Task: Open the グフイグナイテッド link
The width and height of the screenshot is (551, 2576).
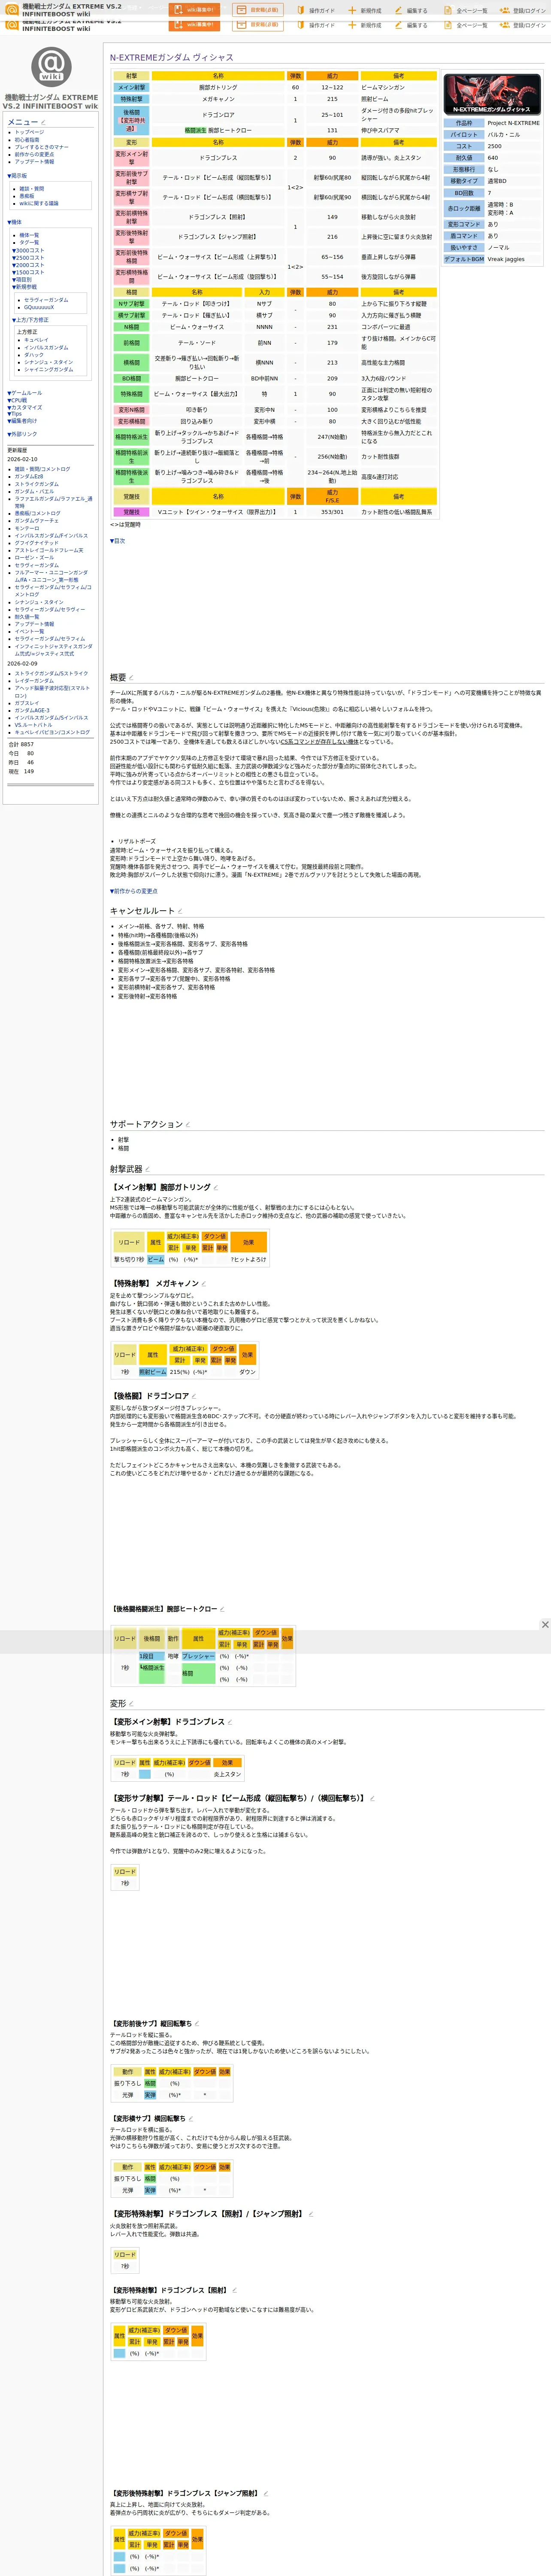Action: pos(37,543)
